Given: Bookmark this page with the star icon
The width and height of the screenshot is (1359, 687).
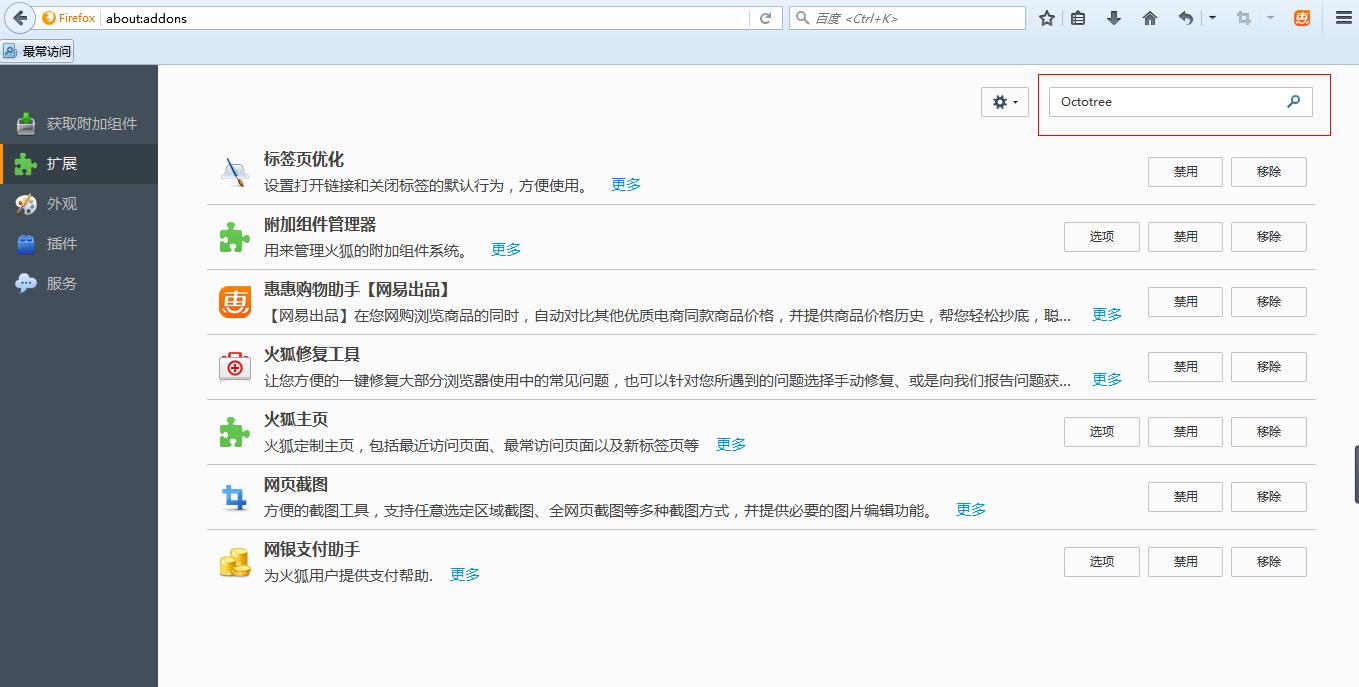Looking at the screenshot, I should click(x=1047, y=18).
